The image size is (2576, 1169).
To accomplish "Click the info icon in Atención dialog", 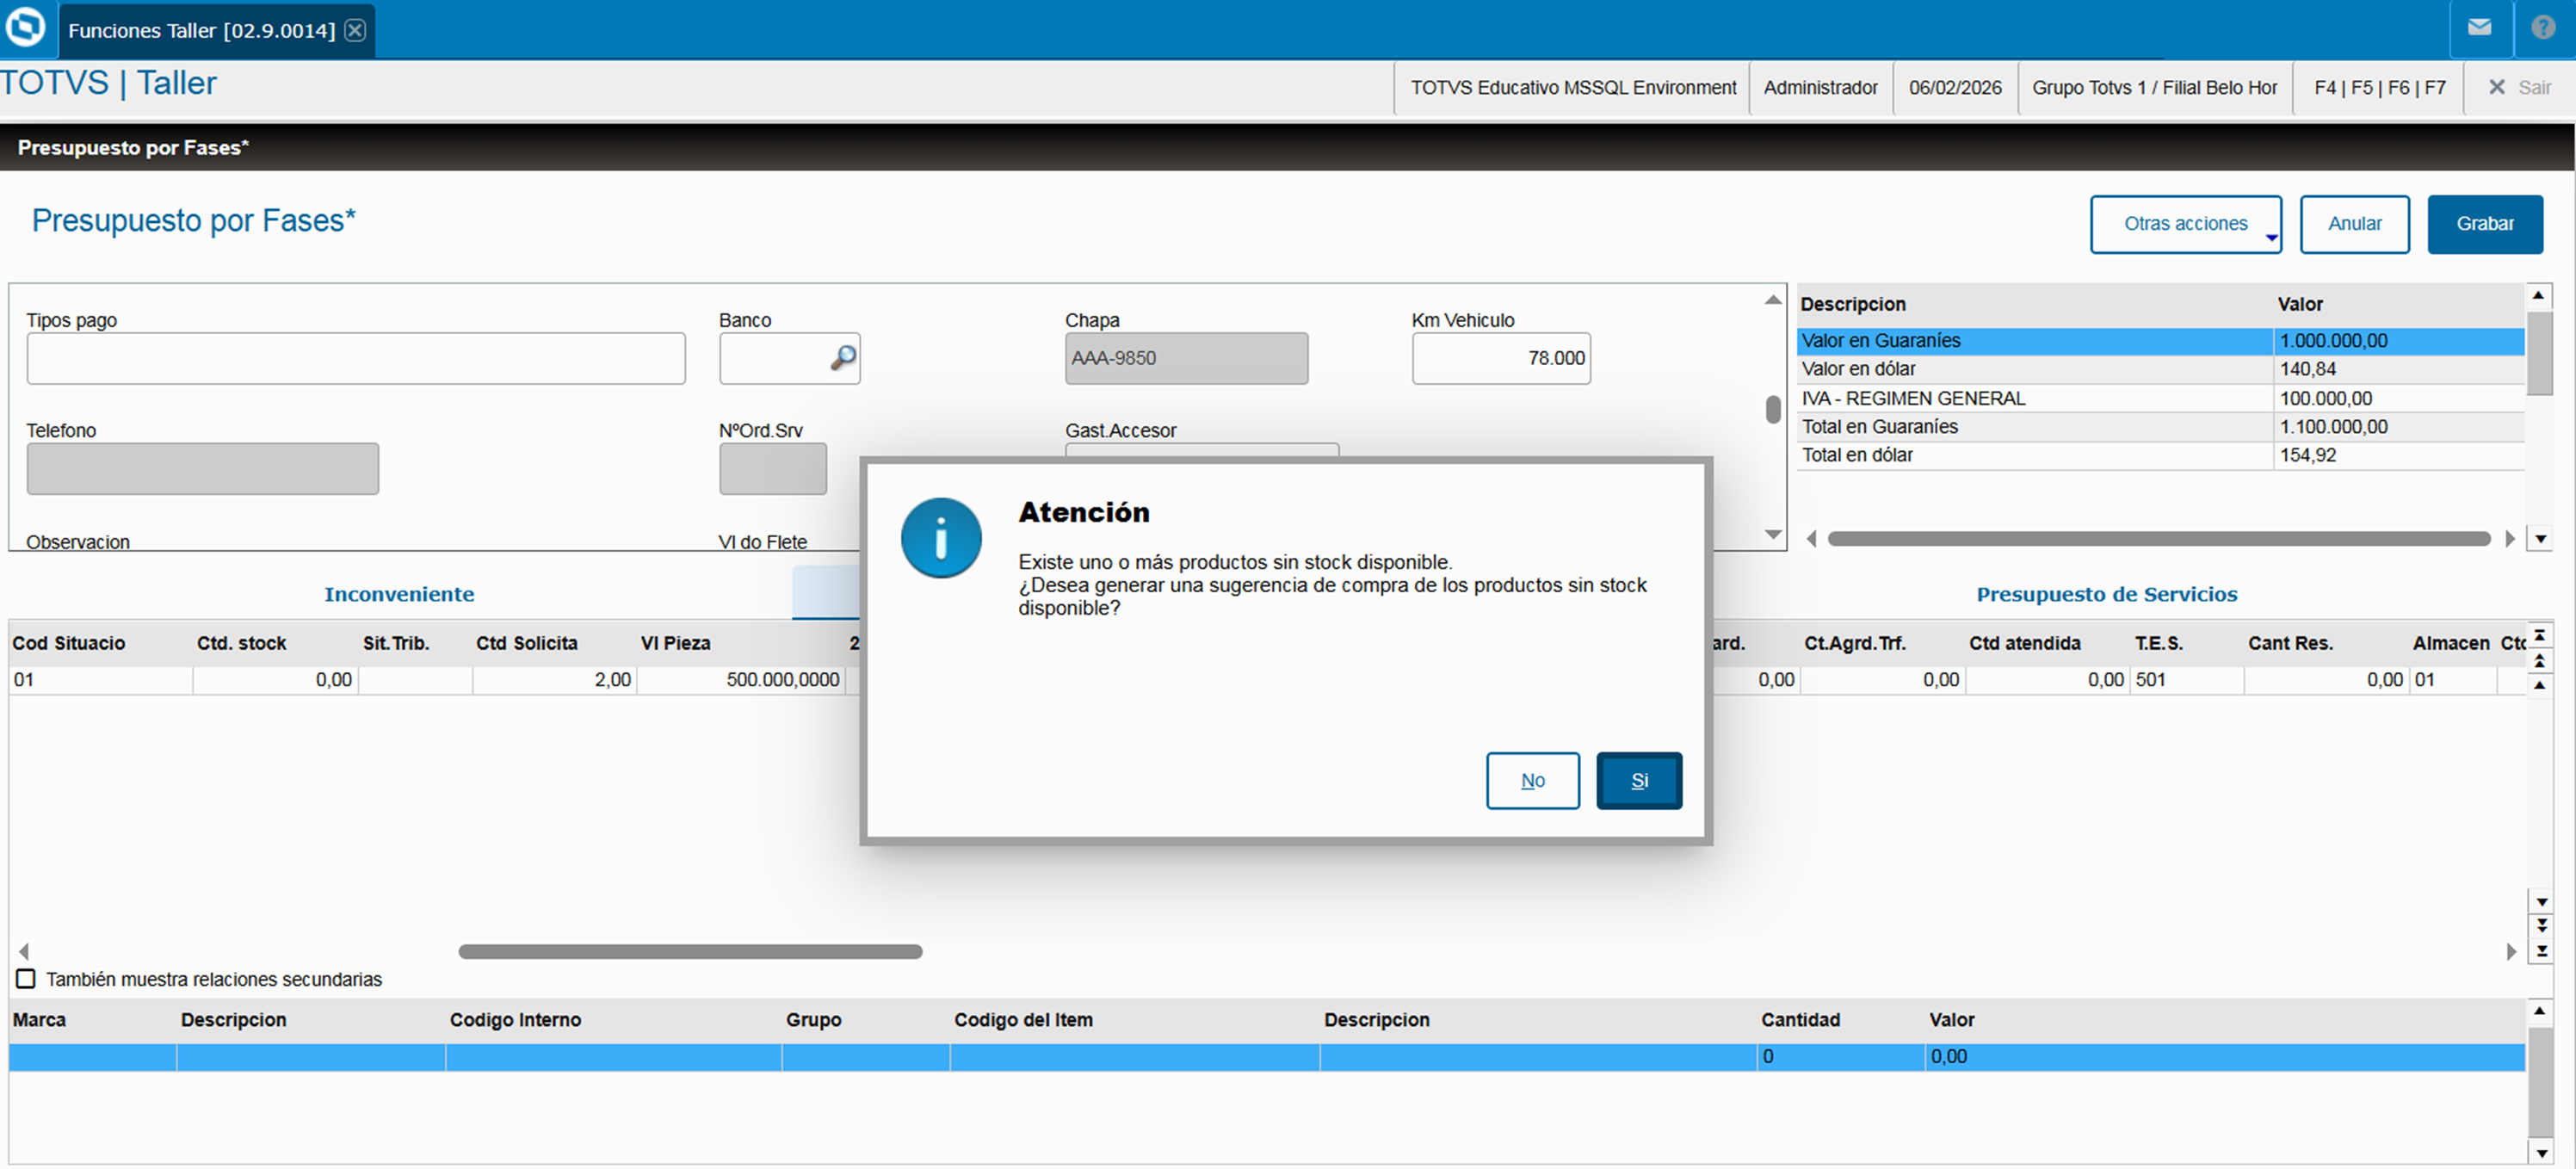I will [x=940, y=538].
